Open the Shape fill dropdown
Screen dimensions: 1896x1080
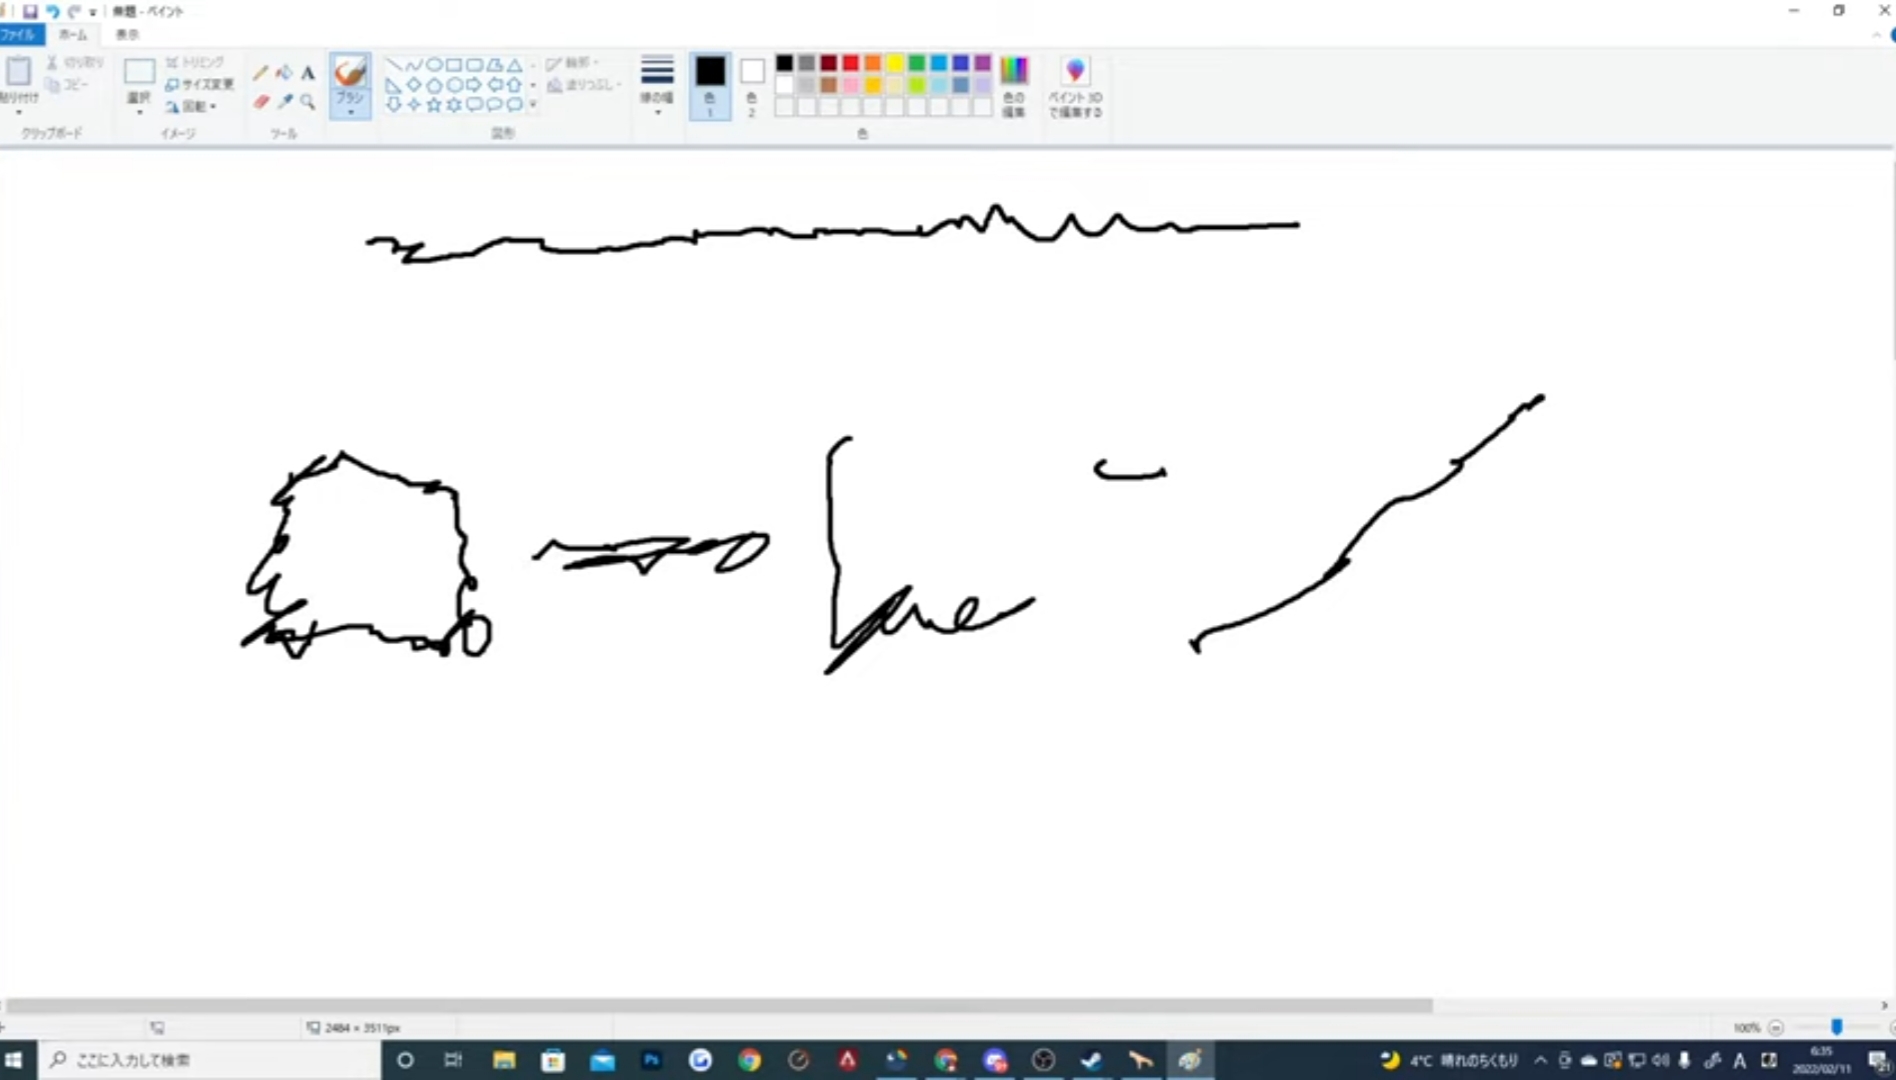[x=584, y=85]
